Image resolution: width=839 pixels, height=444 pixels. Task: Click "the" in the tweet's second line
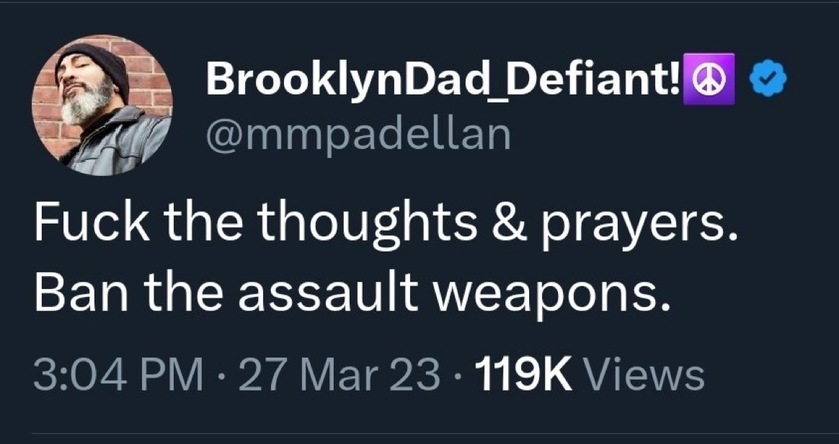(181, 293)
